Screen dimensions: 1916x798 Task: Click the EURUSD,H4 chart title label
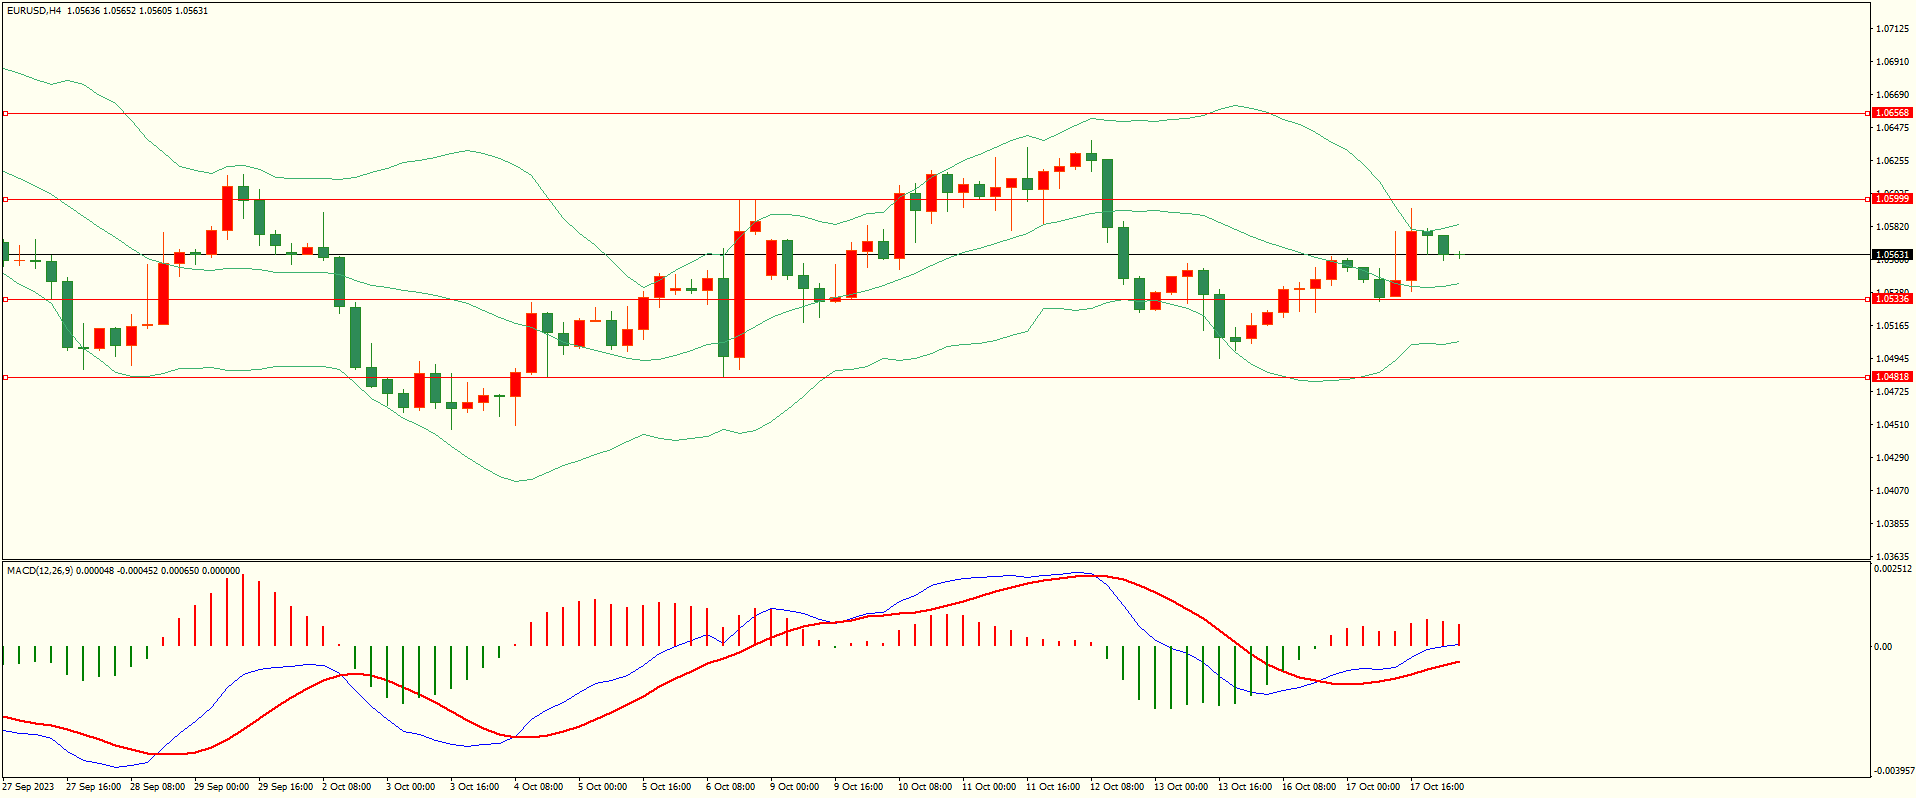click(34, 11)
